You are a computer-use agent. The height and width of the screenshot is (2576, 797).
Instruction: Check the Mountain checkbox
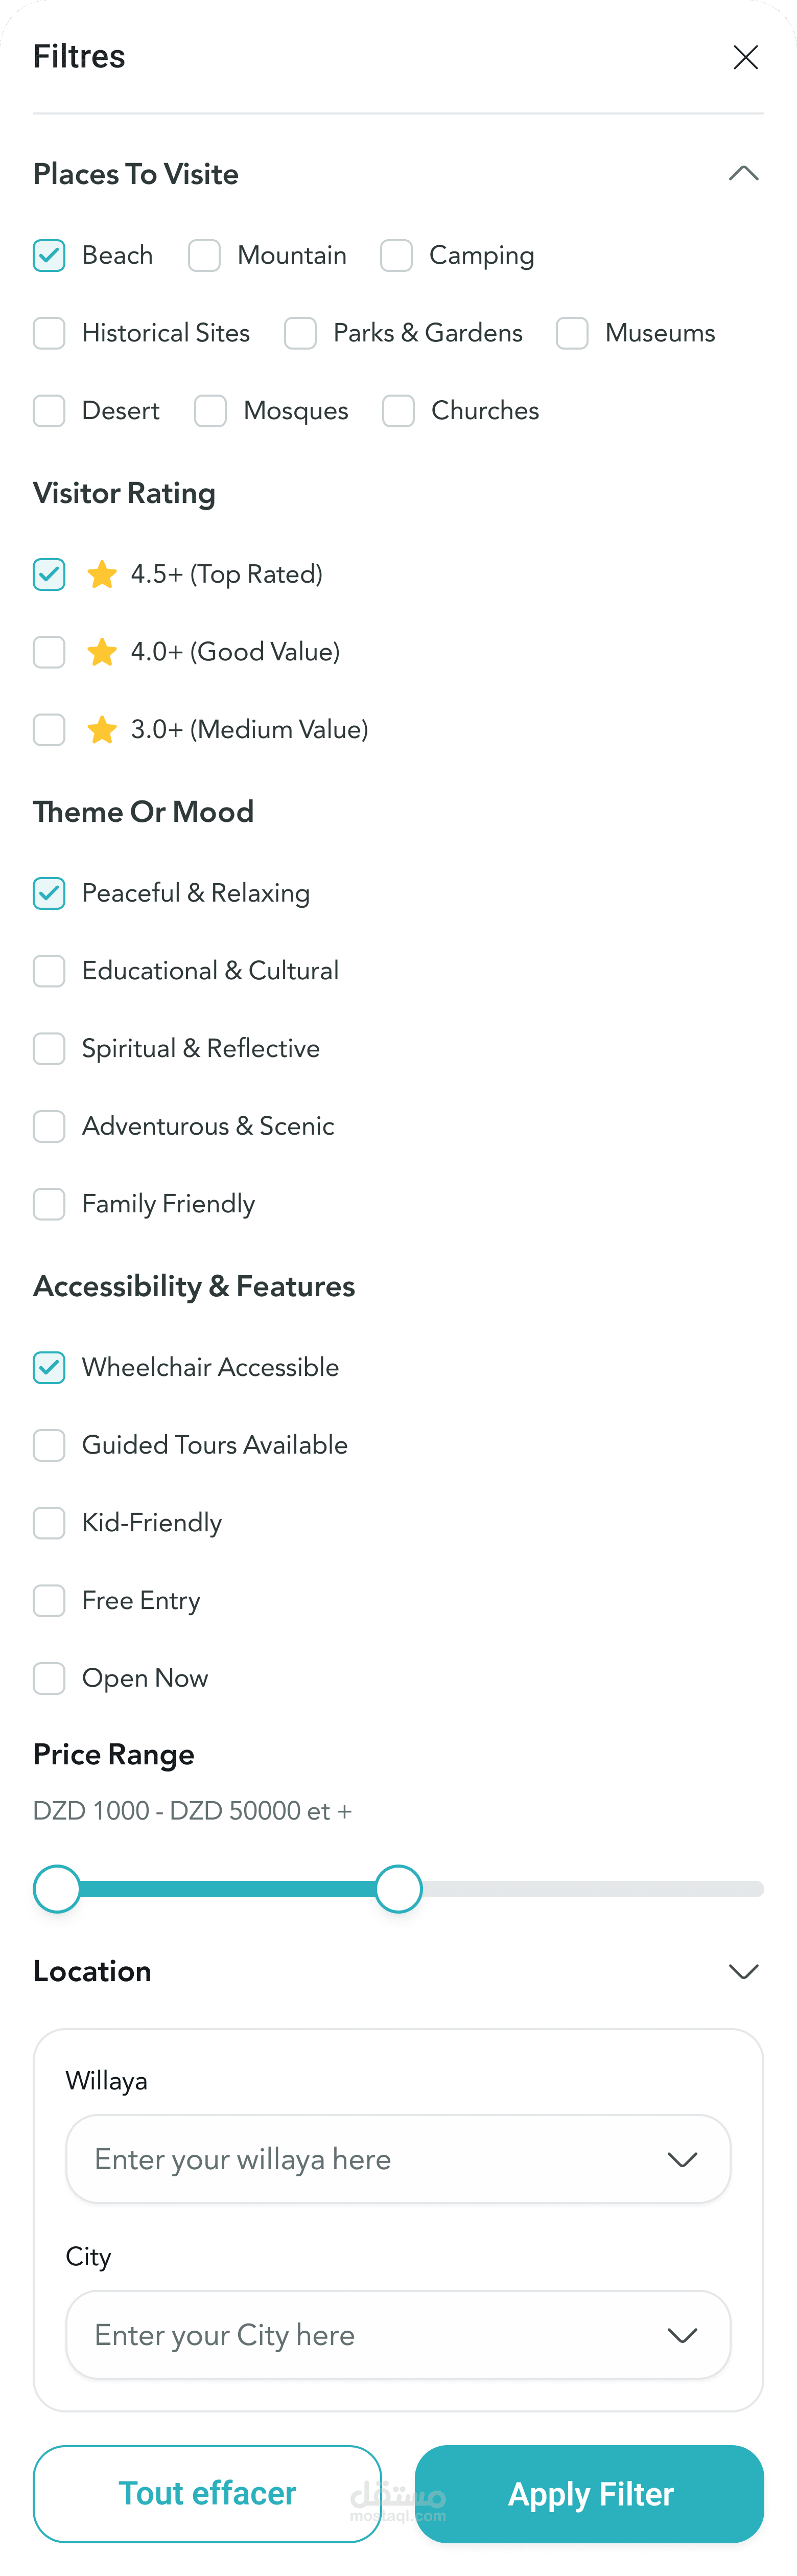[204, 255]
